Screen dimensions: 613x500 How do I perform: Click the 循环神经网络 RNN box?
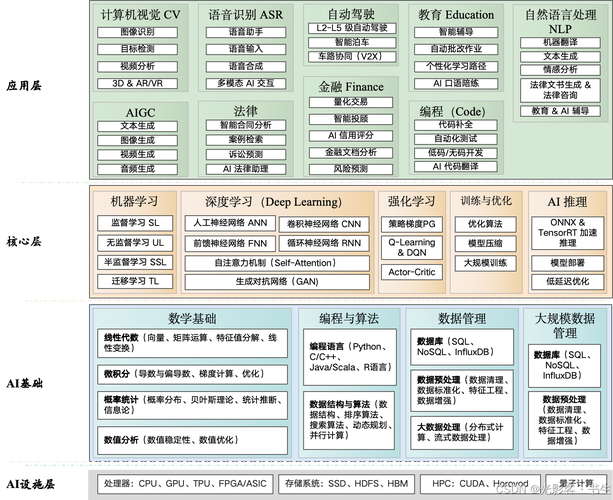324,244
